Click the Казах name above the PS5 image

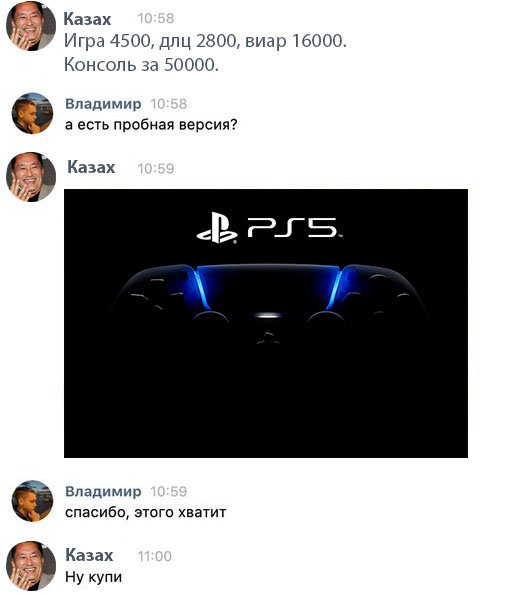point(91,167)
